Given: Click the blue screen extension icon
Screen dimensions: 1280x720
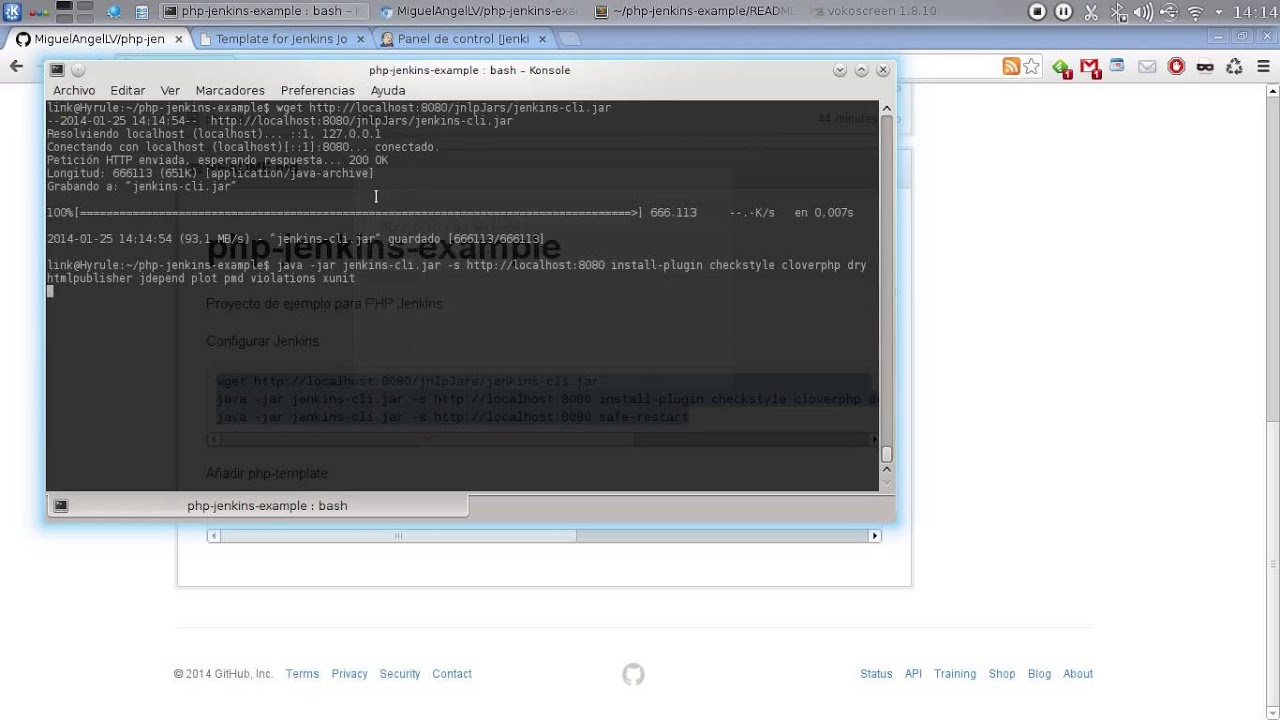Looking at the screenshot, I should point(1117,66).
